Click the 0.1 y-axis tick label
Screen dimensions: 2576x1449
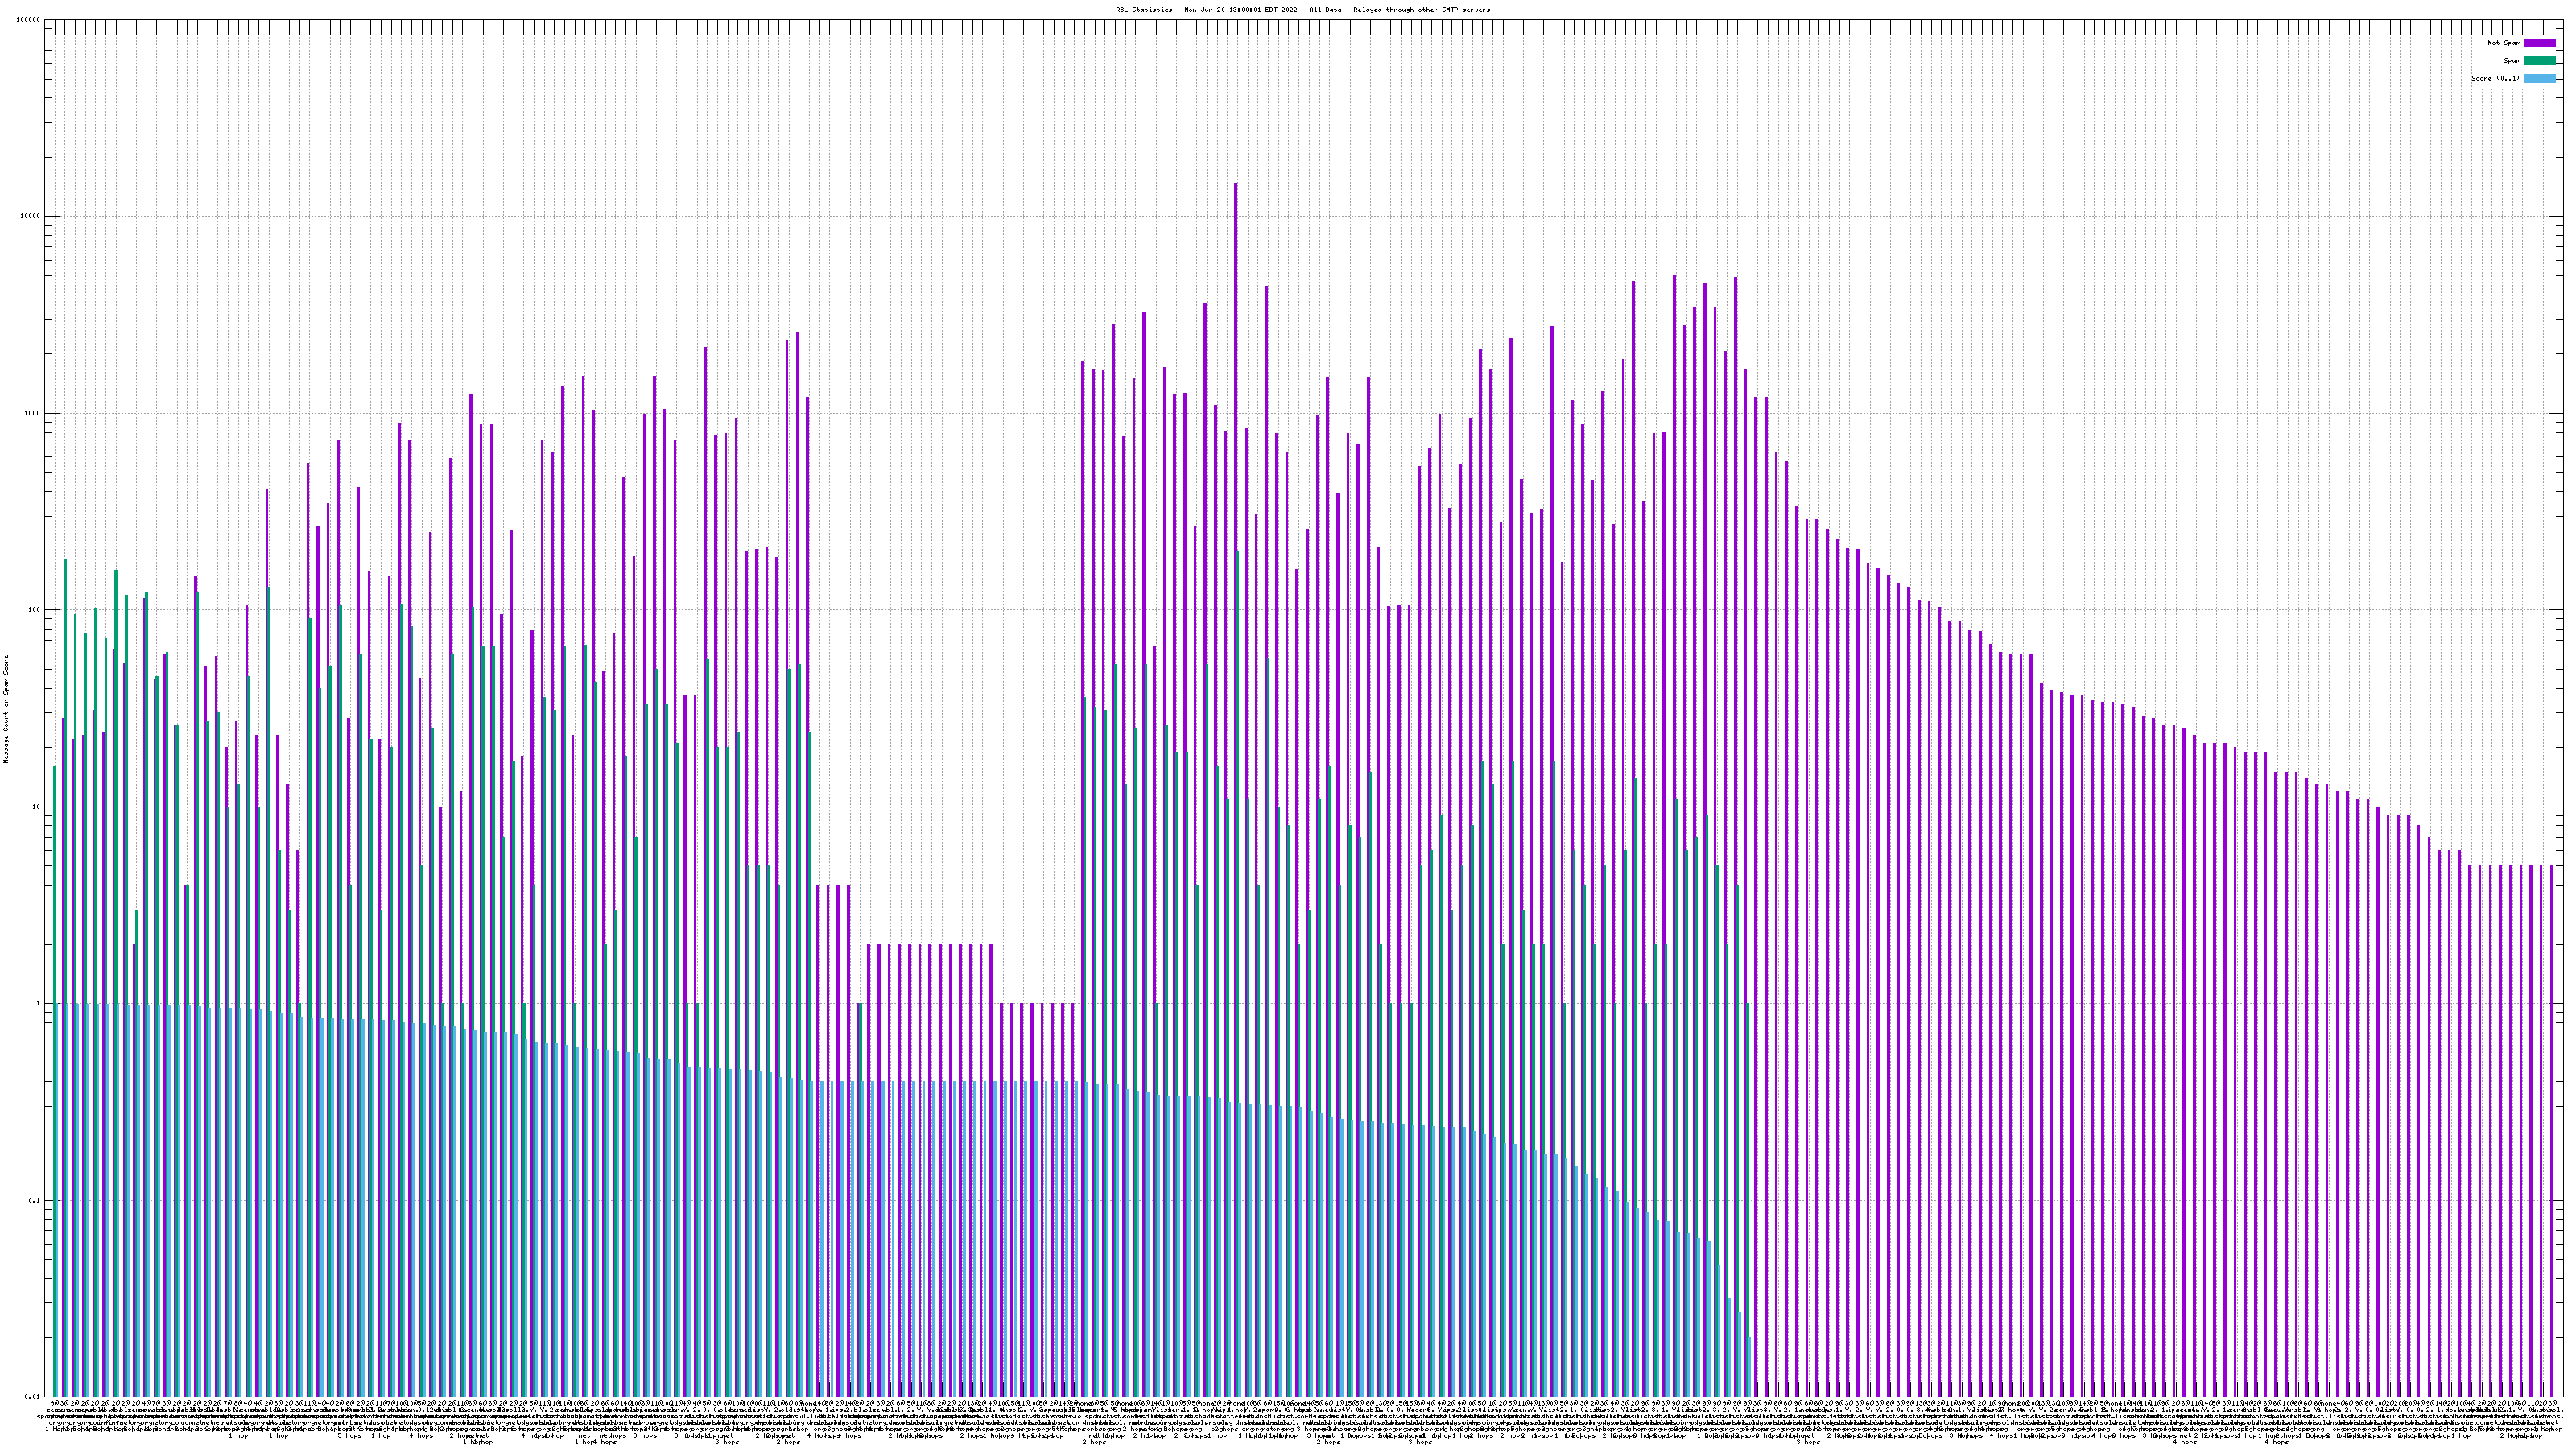(x=35, y=1201)
